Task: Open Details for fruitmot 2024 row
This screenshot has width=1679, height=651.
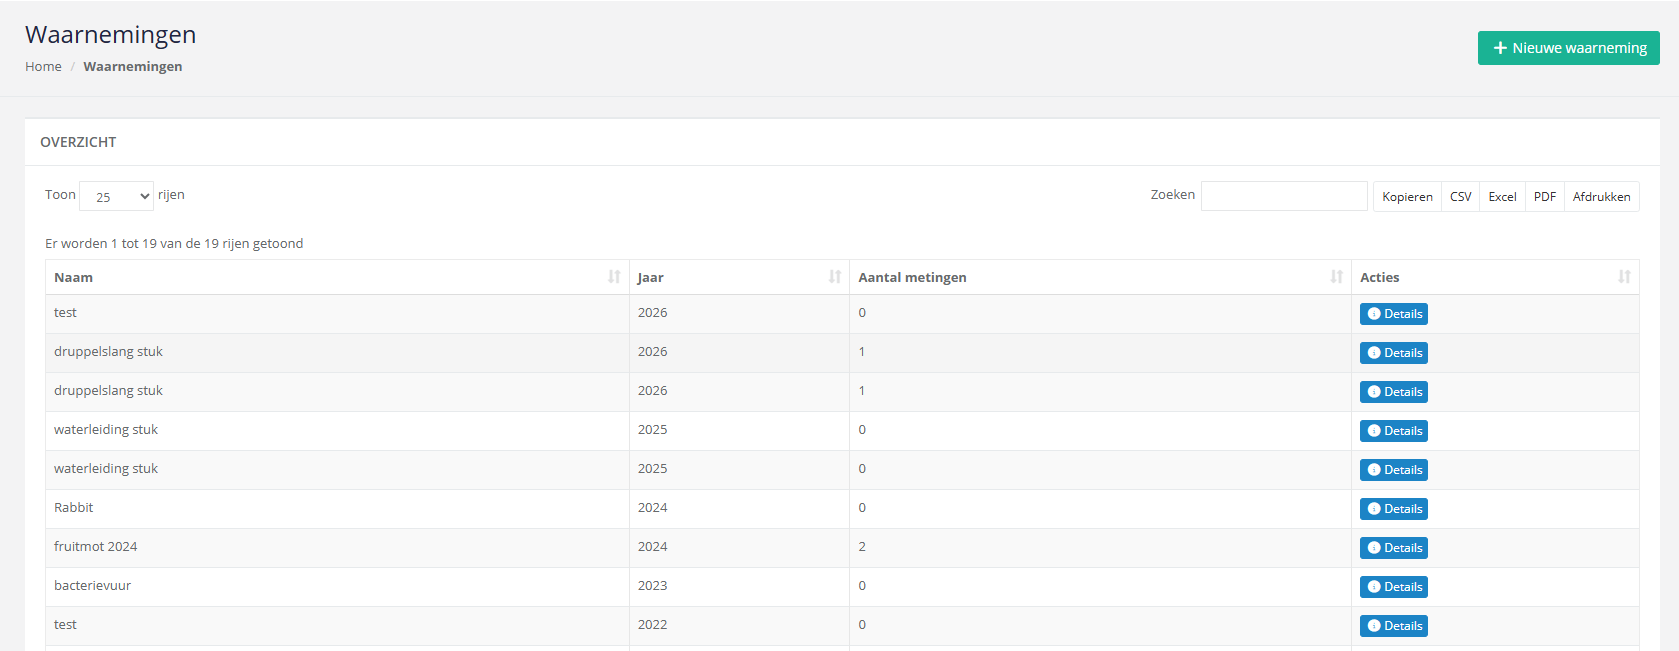Action: click(1393, 548)
